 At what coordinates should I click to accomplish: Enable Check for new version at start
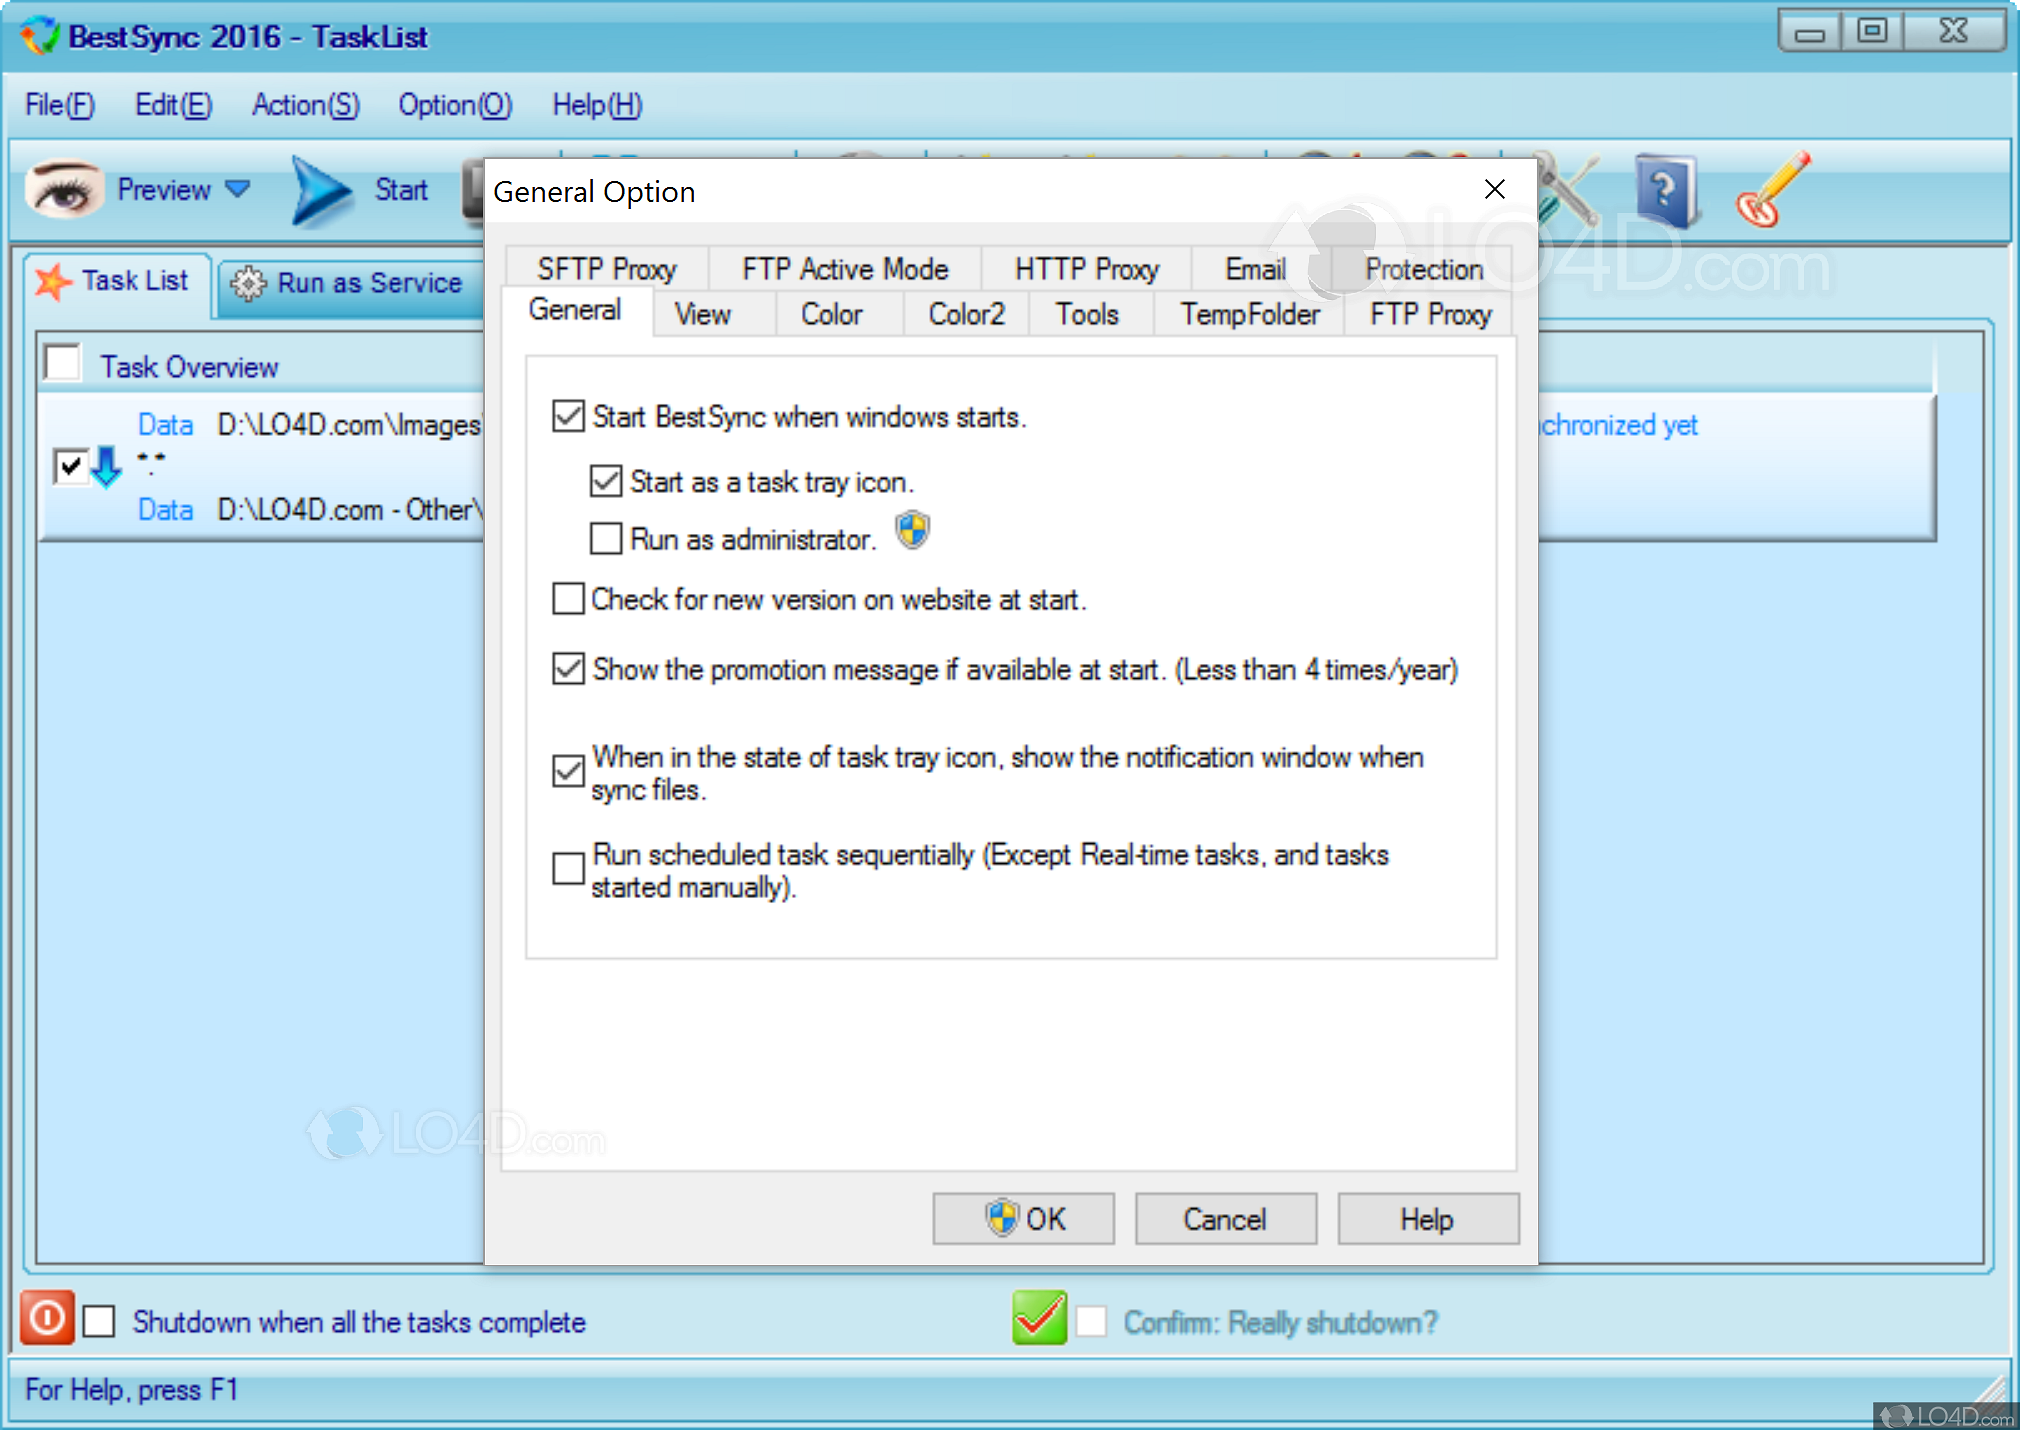click(567, 598)
